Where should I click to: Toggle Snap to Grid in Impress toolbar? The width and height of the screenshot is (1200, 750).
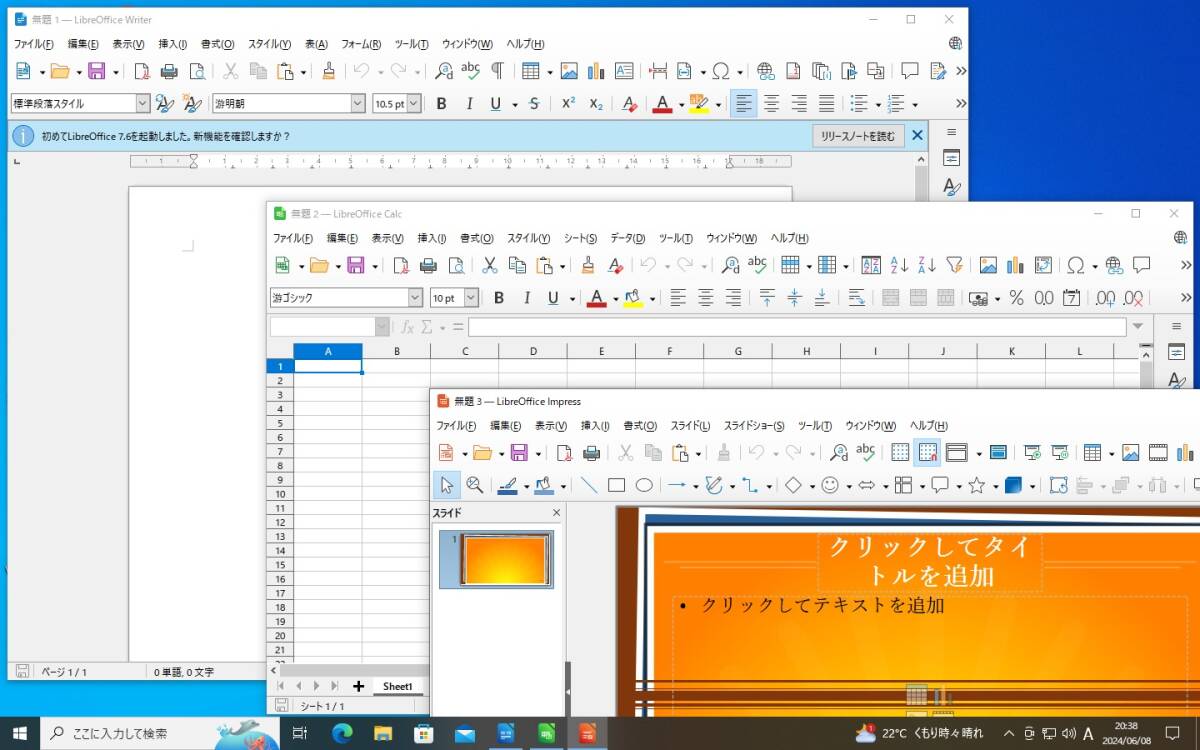(927, 452)
